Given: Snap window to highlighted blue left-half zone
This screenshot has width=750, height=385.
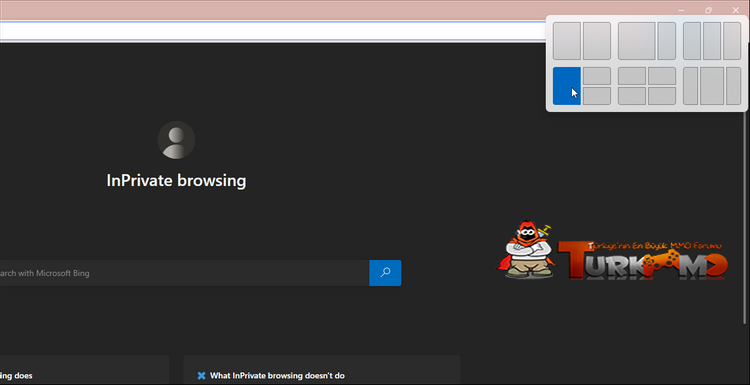Looking at the screenshot, I should click(x=567, y=86).
